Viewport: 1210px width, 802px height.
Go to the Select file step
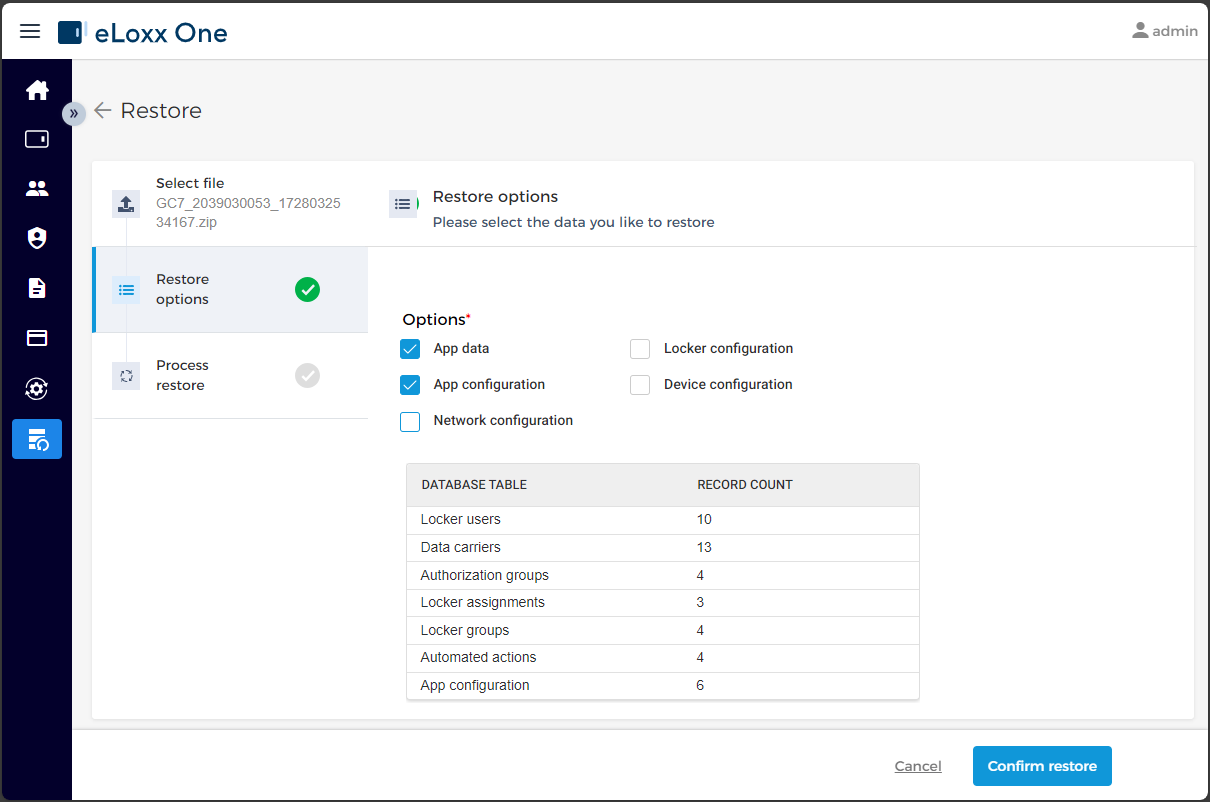[230, 203]
